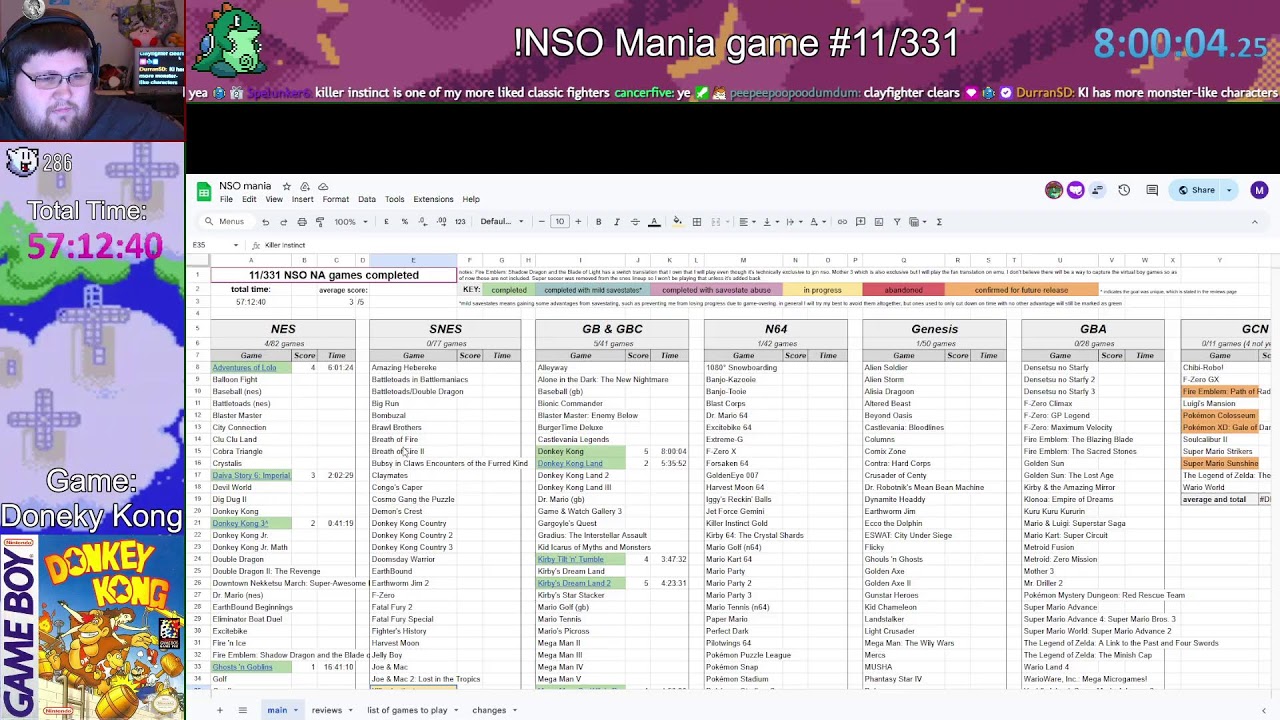
Task: Collapse the toolbar with the chevron
Action: tap(1254, 222)
